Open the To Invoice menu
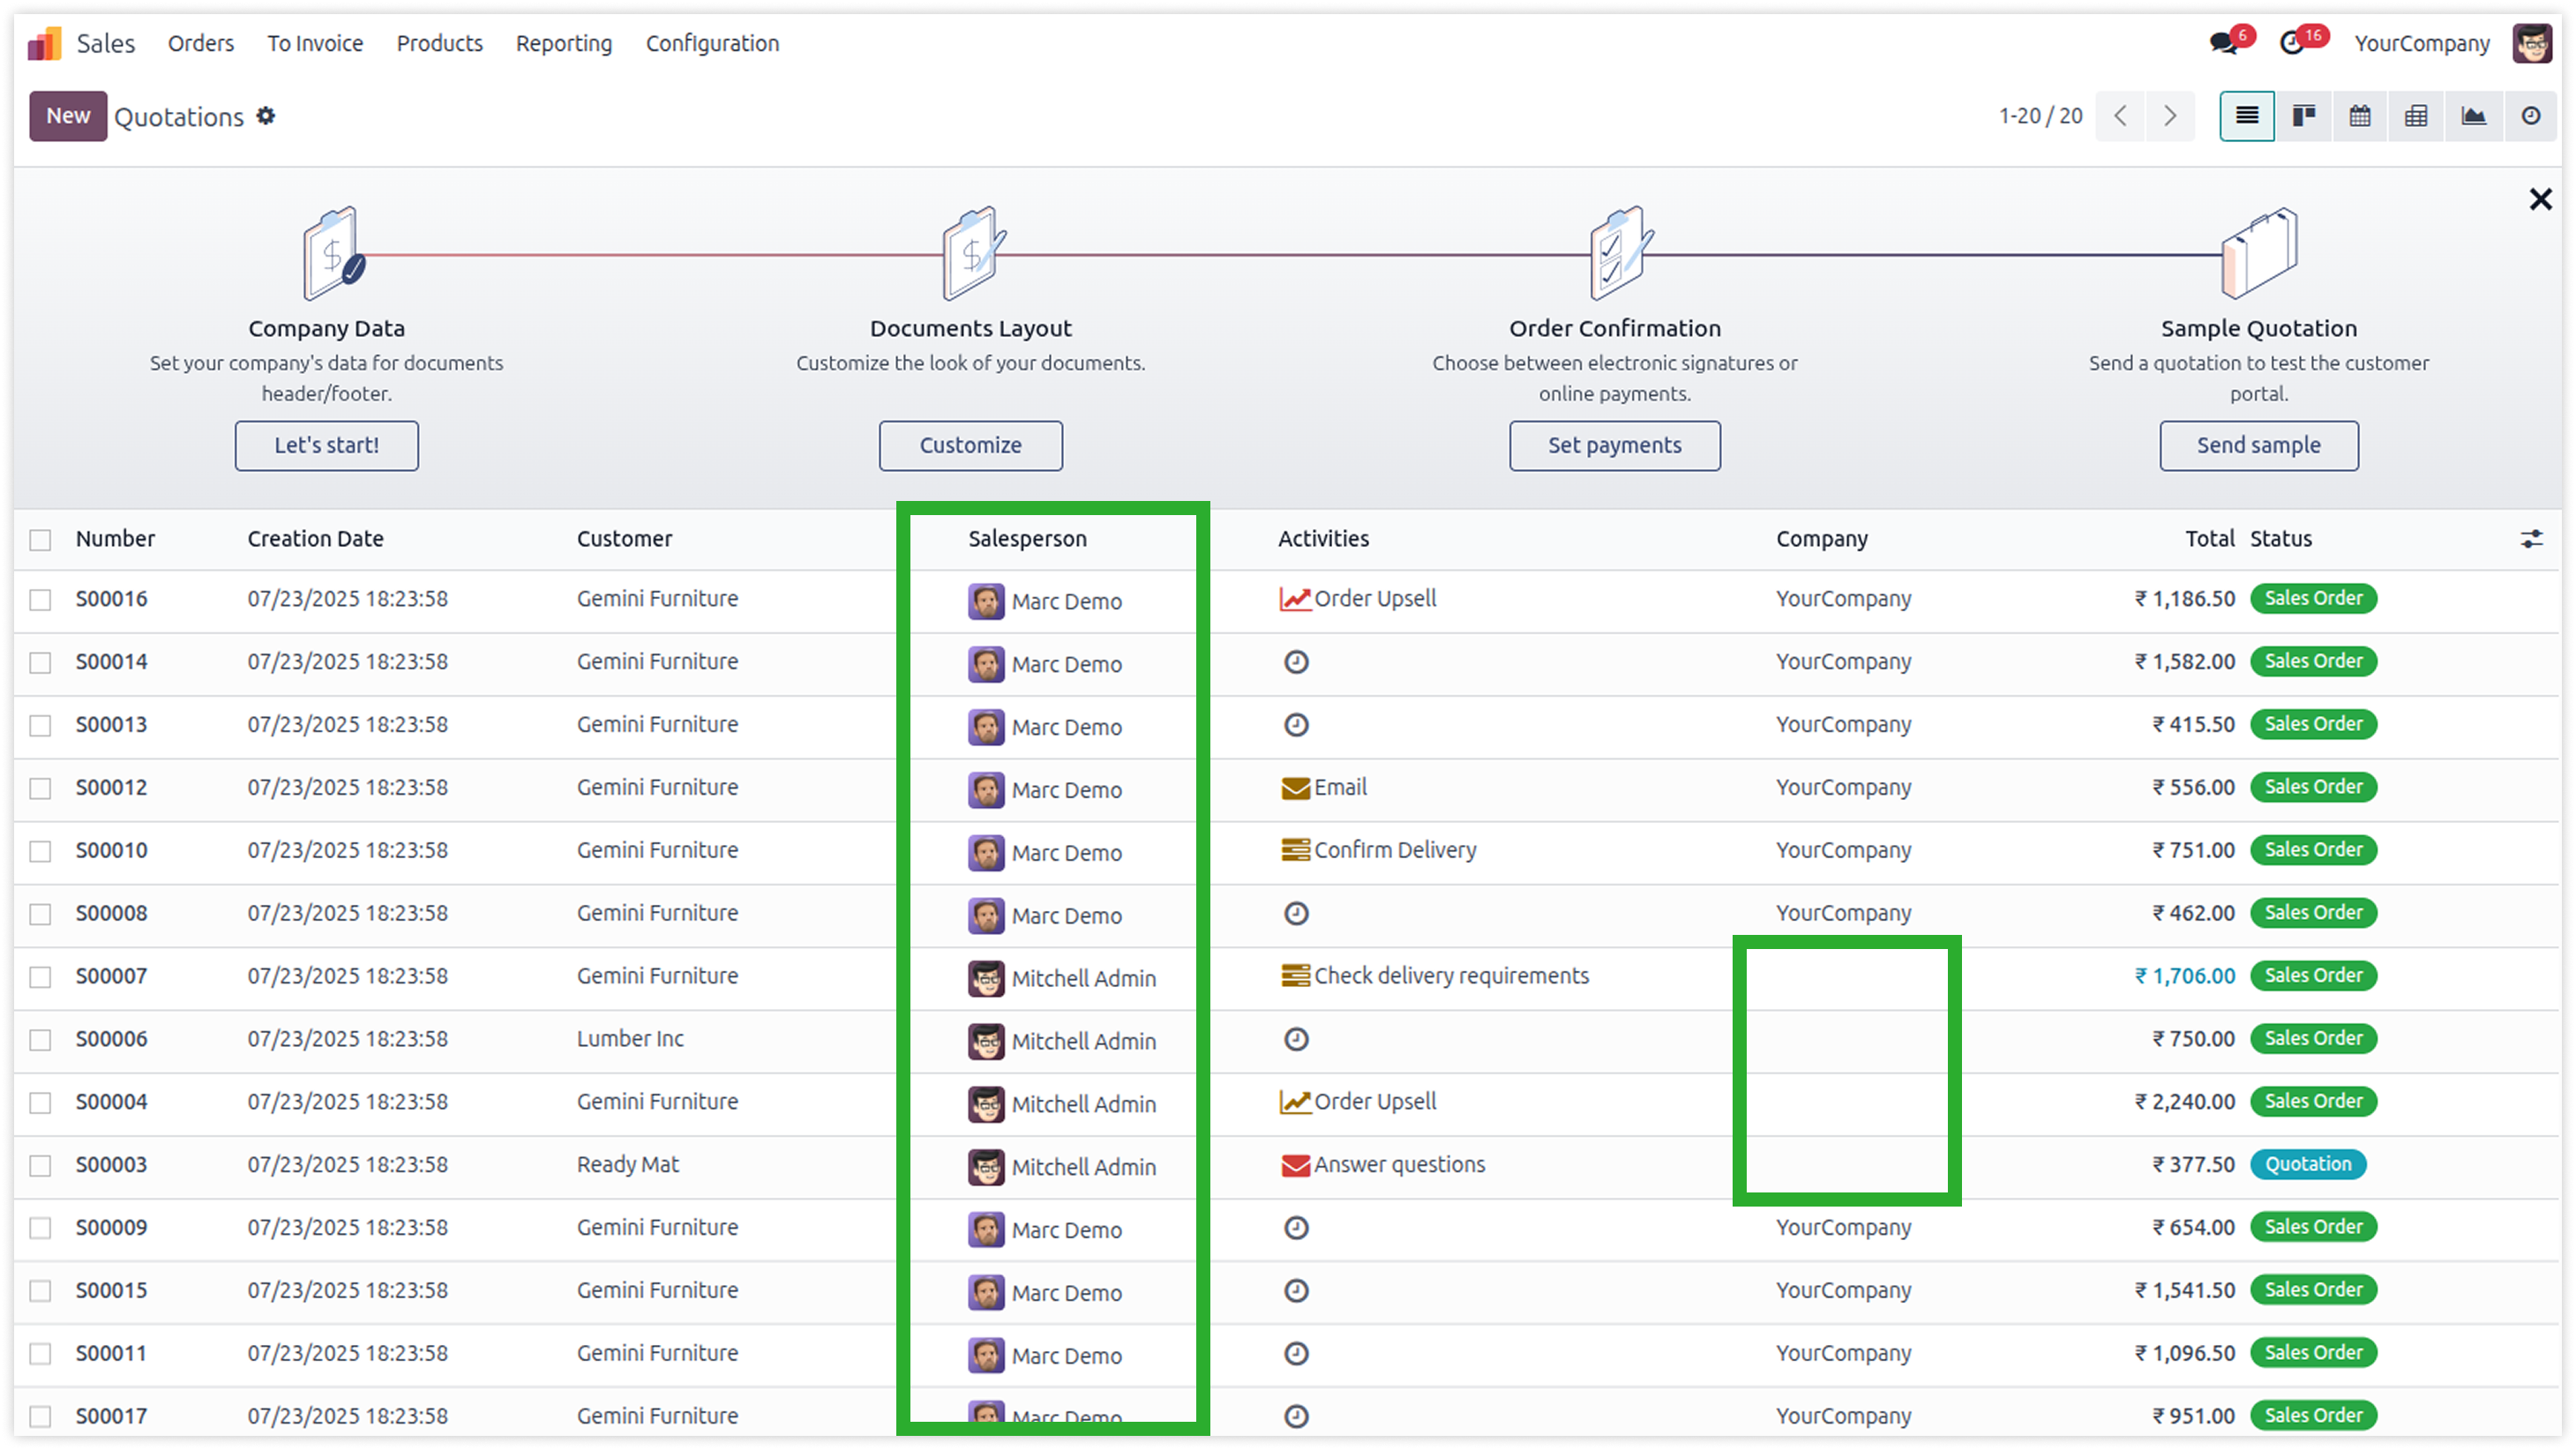 click(315, 43)
